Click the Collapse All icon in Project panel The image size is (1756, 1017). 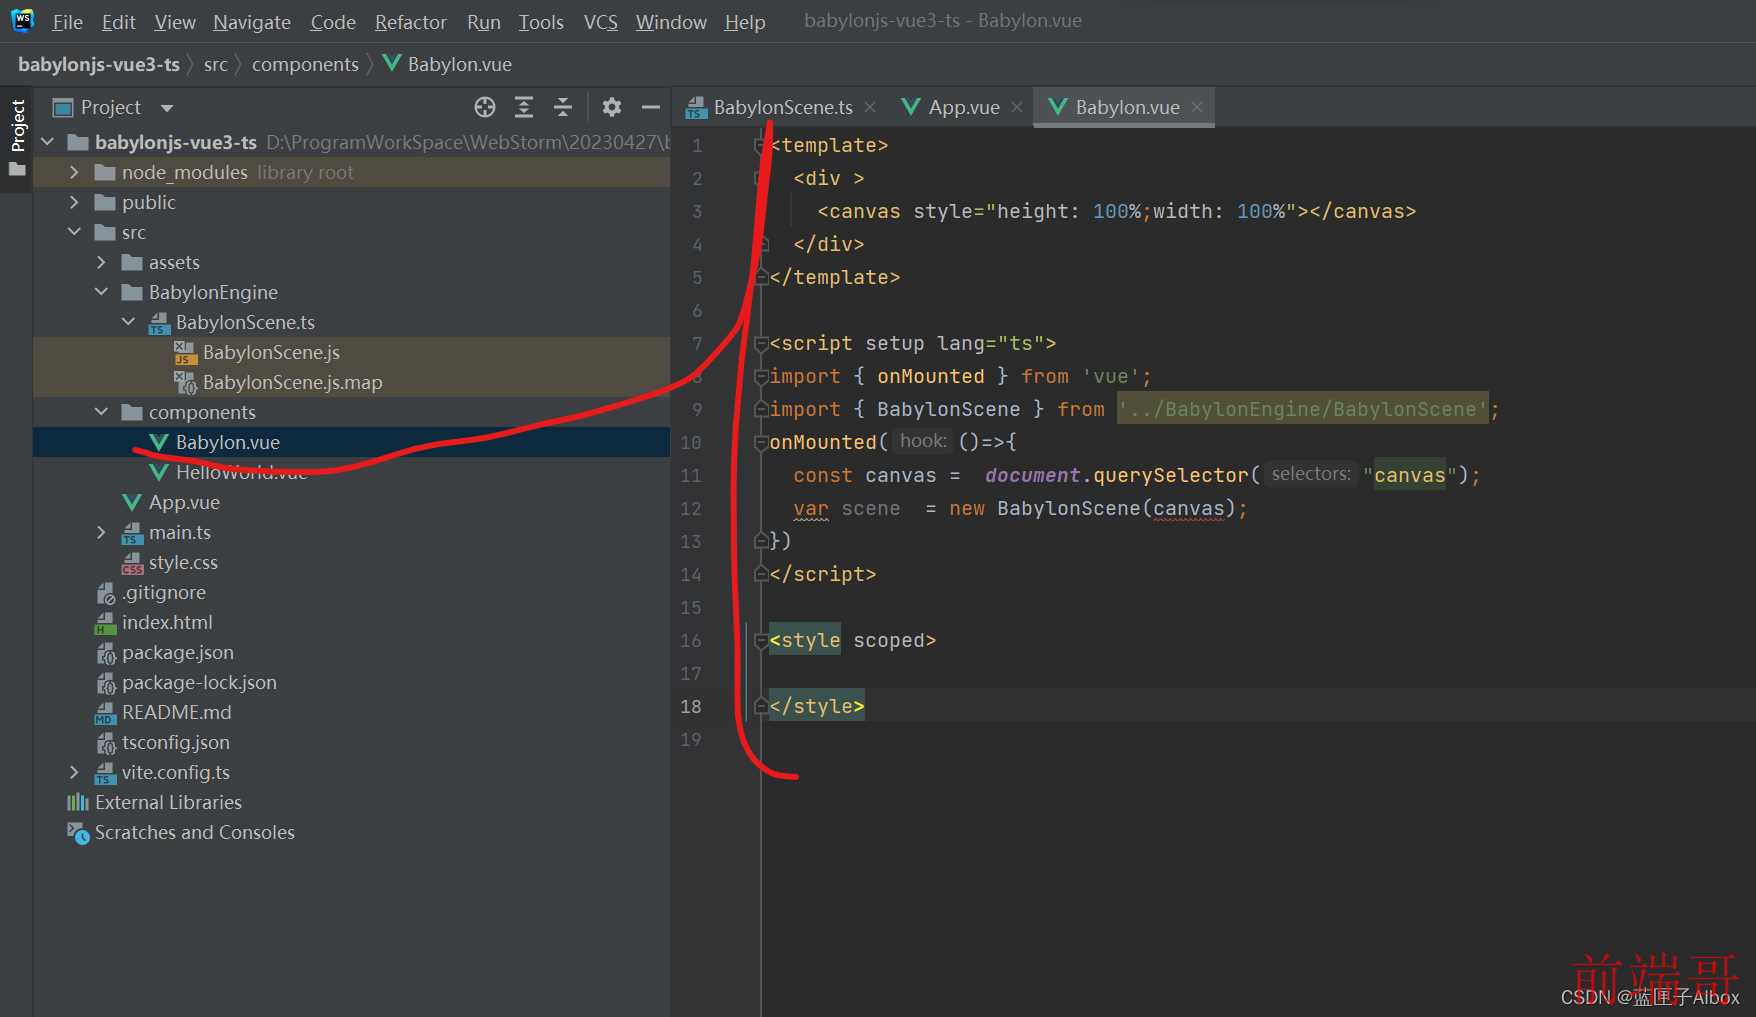pyautogui.click(x=563, y=107)
